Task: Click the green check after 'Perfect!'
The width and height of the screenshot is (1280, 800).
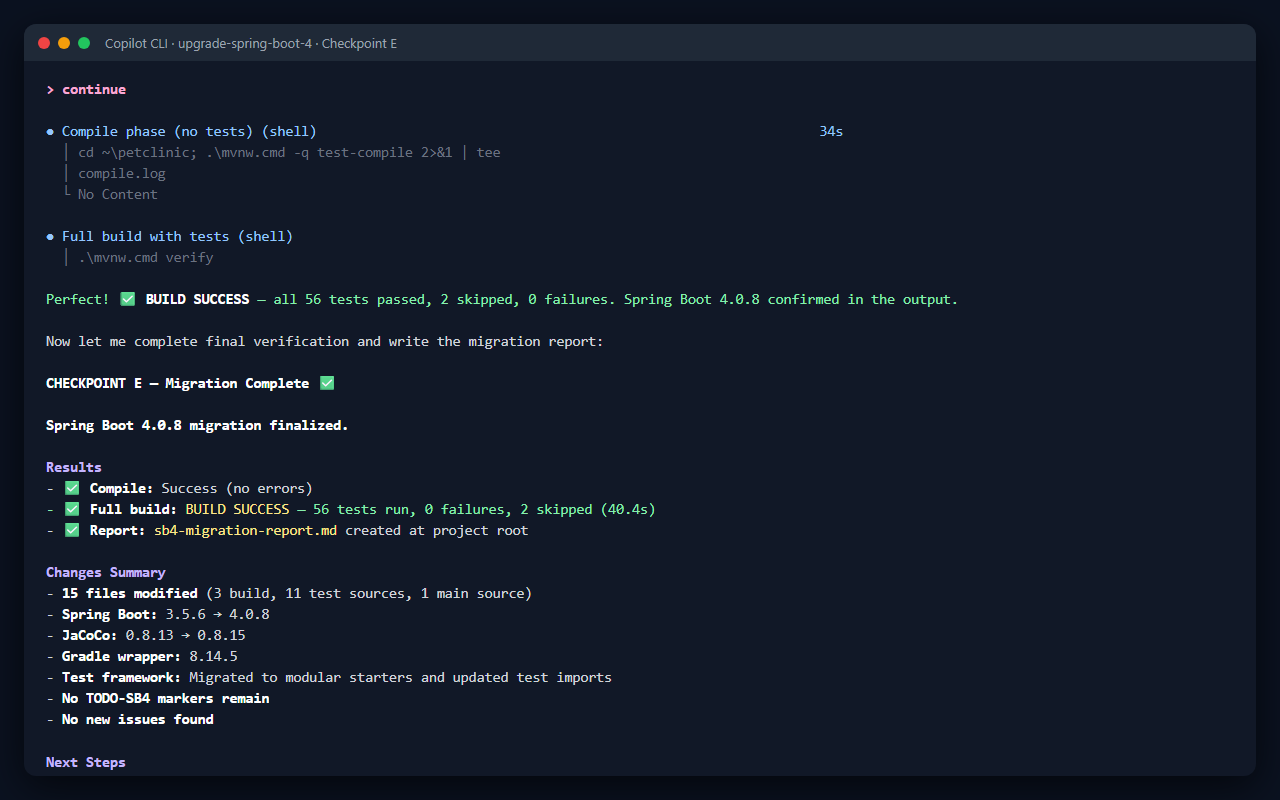Action: click(127, 299)
